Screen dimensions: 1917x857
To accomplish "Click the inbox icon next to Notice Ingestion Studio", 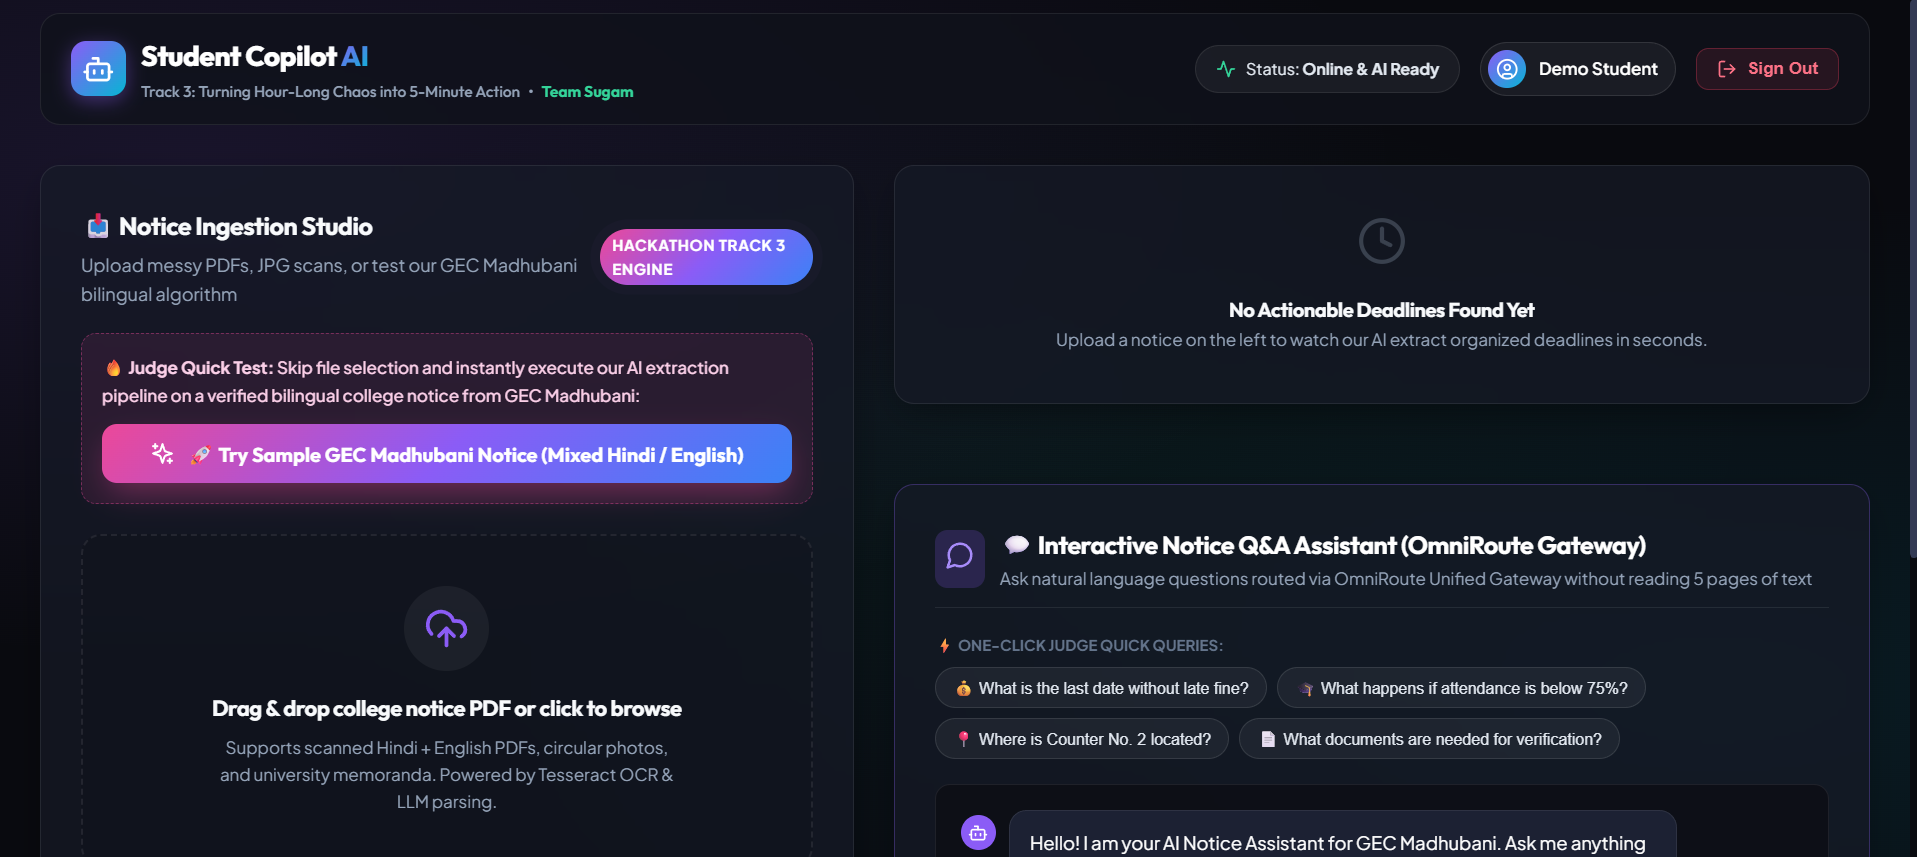I will click(97, 227).
